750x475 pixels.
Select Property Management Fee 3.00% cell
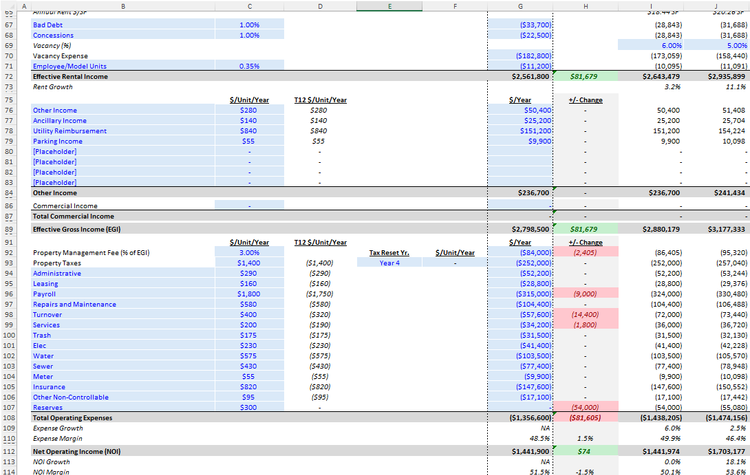point(249,253)
